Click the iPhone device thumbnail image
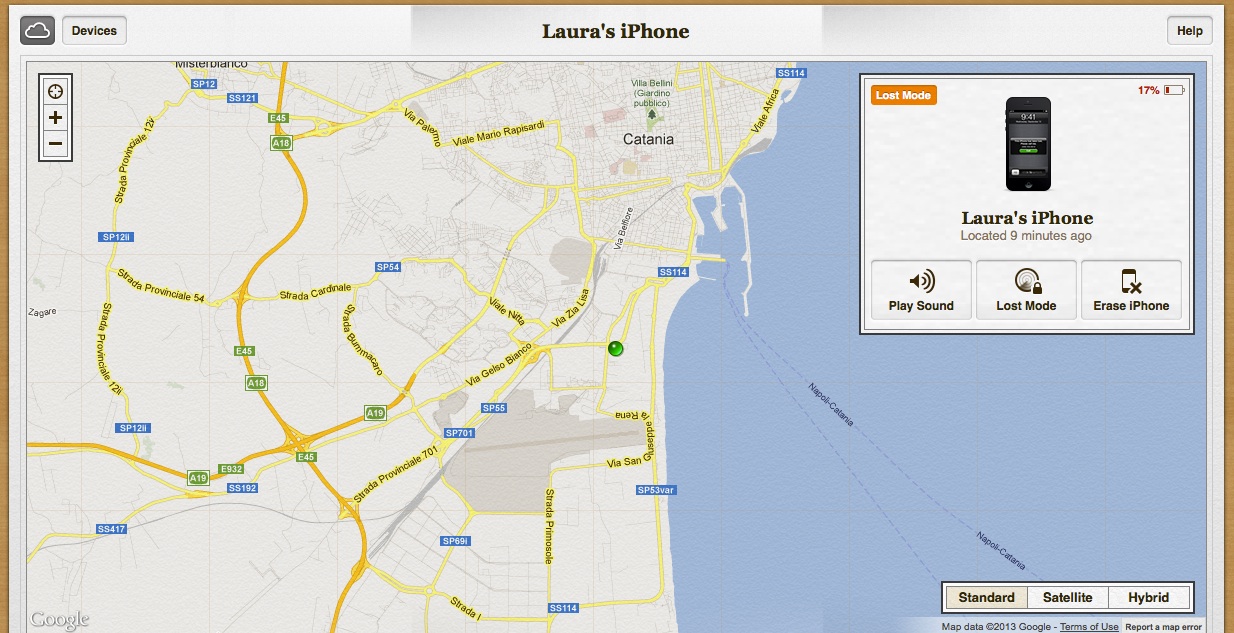 tap(1027, 144)
